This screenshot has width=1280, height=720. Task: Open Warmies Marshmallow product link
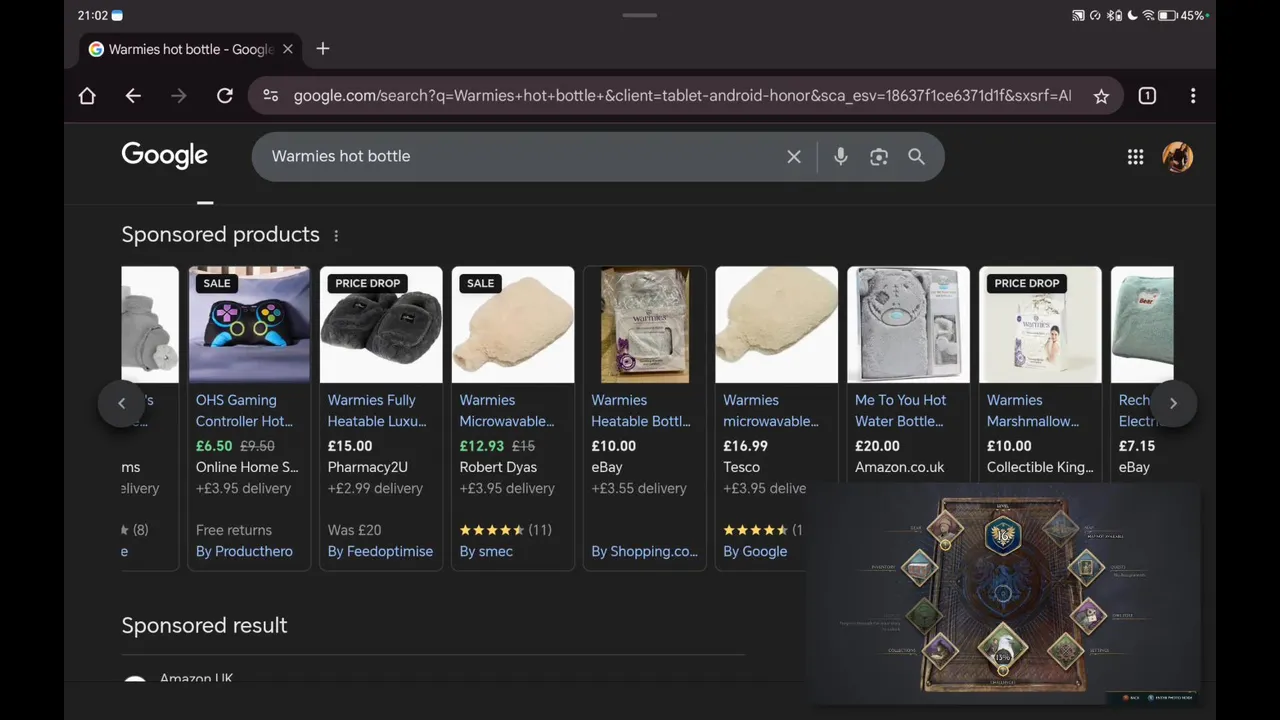(x=1033, y=411)
